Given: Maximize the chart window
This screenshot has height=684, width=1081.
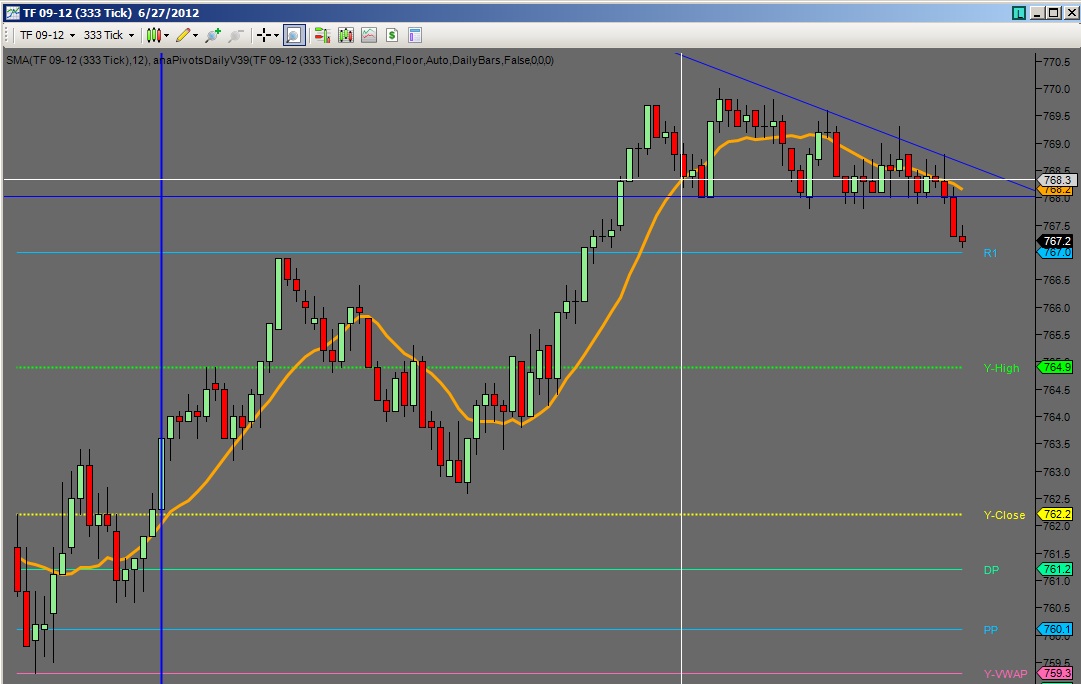Looking at the screenshot, I should 1054,12.
